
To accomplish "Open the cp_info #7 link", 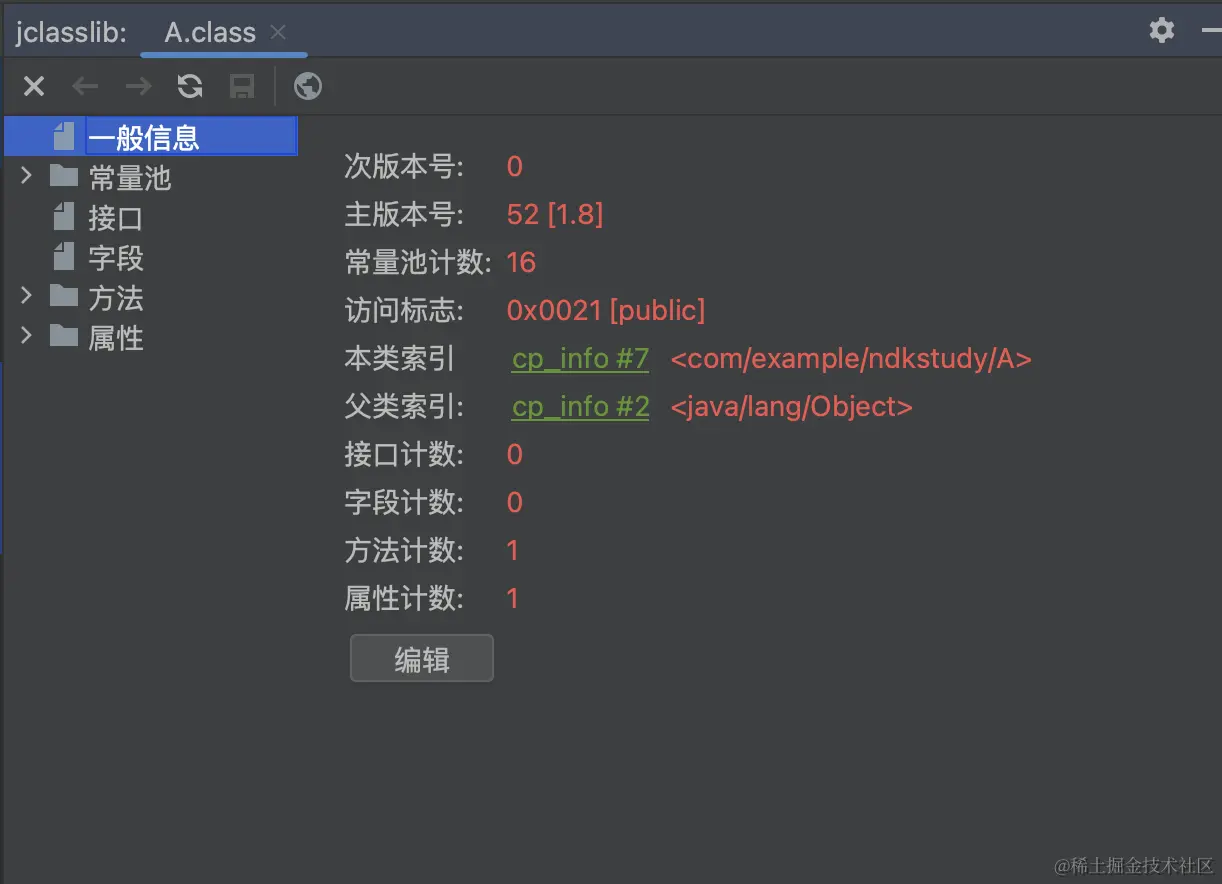I will point(580,358).
